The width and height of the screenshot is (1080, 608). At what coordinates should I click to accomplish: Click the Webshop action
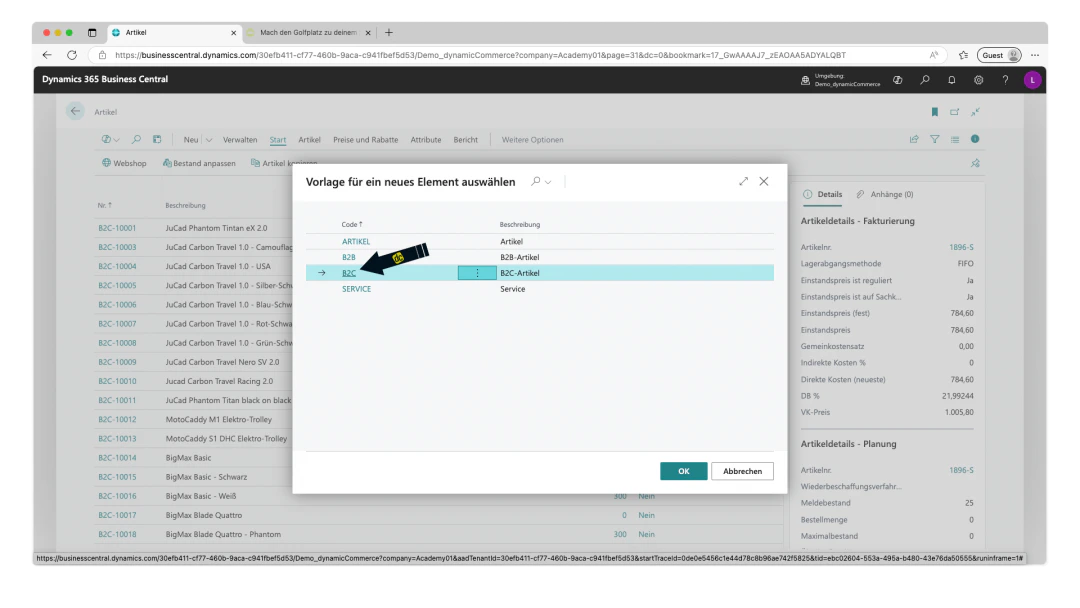(124, 163)
